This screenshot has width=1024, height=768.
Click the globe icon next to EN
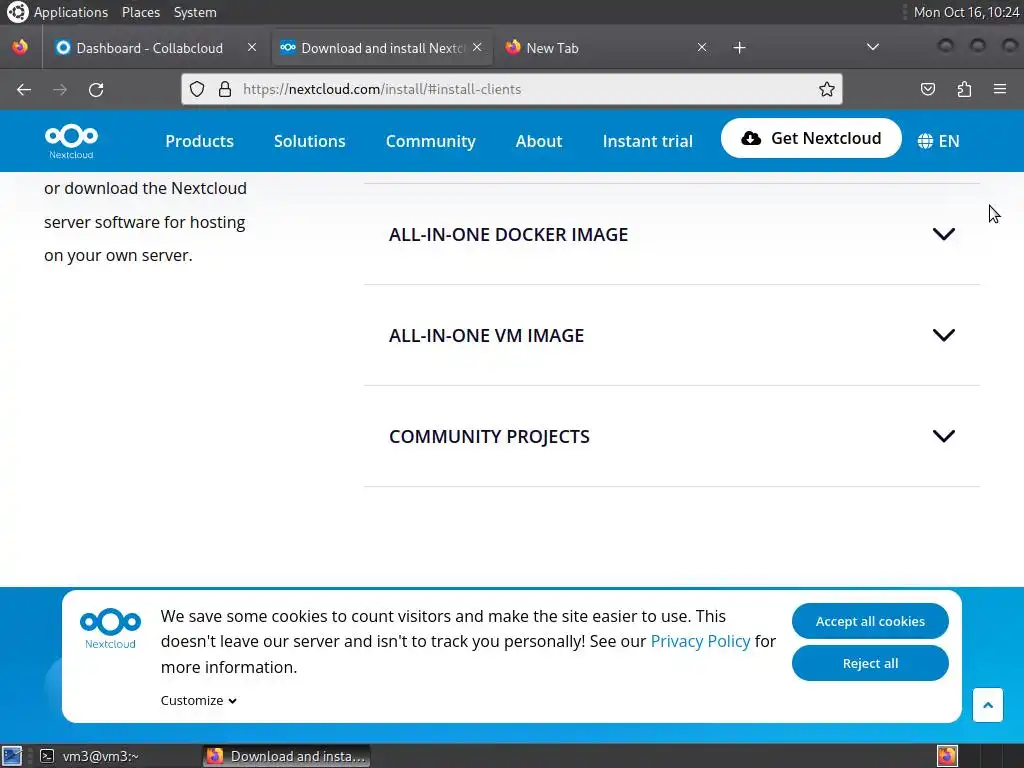[925, 141]
